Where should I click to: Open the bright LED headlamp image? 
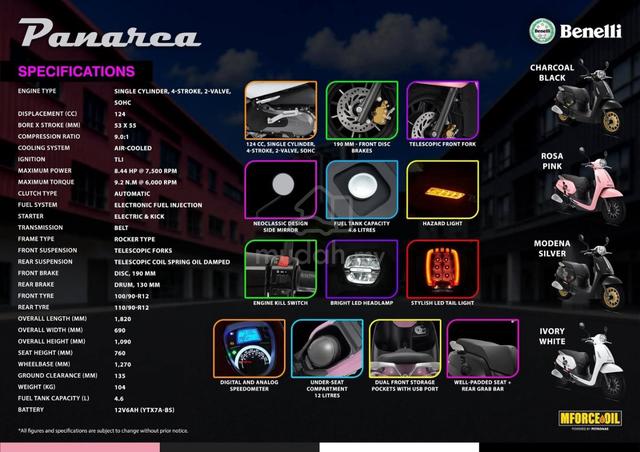(362, 269)
